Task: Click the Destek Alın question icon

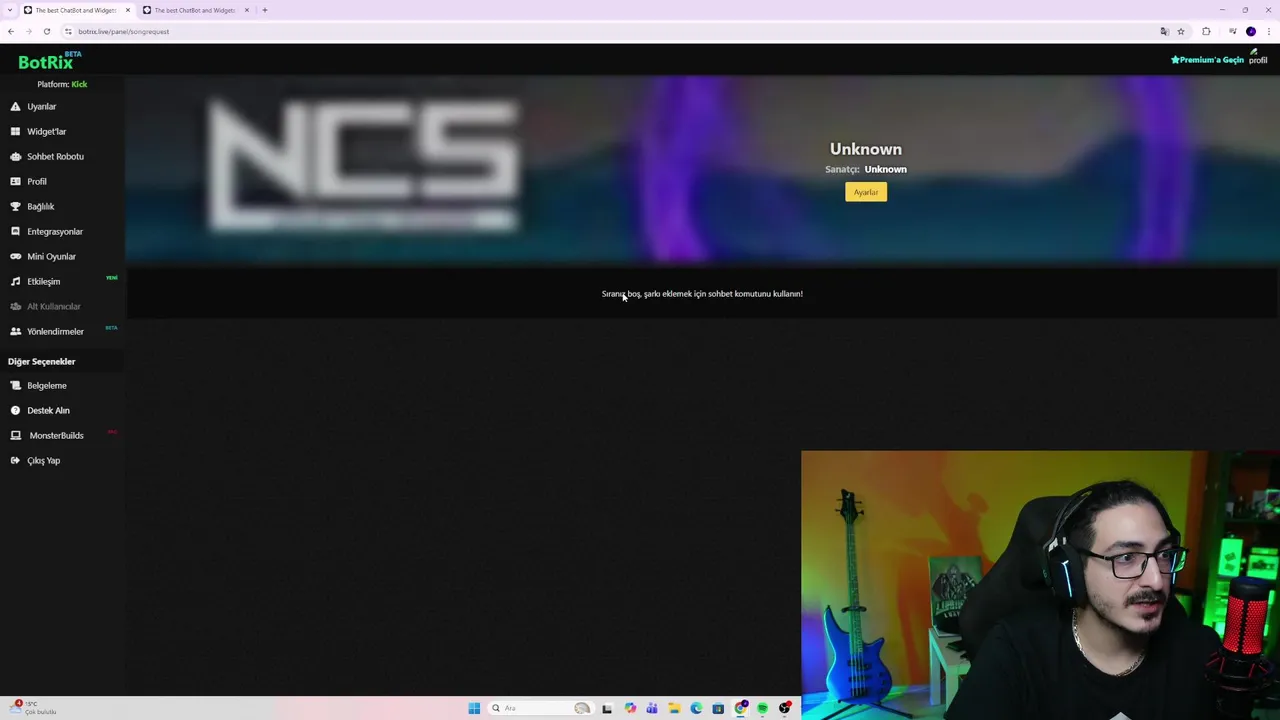Action: 15,410
